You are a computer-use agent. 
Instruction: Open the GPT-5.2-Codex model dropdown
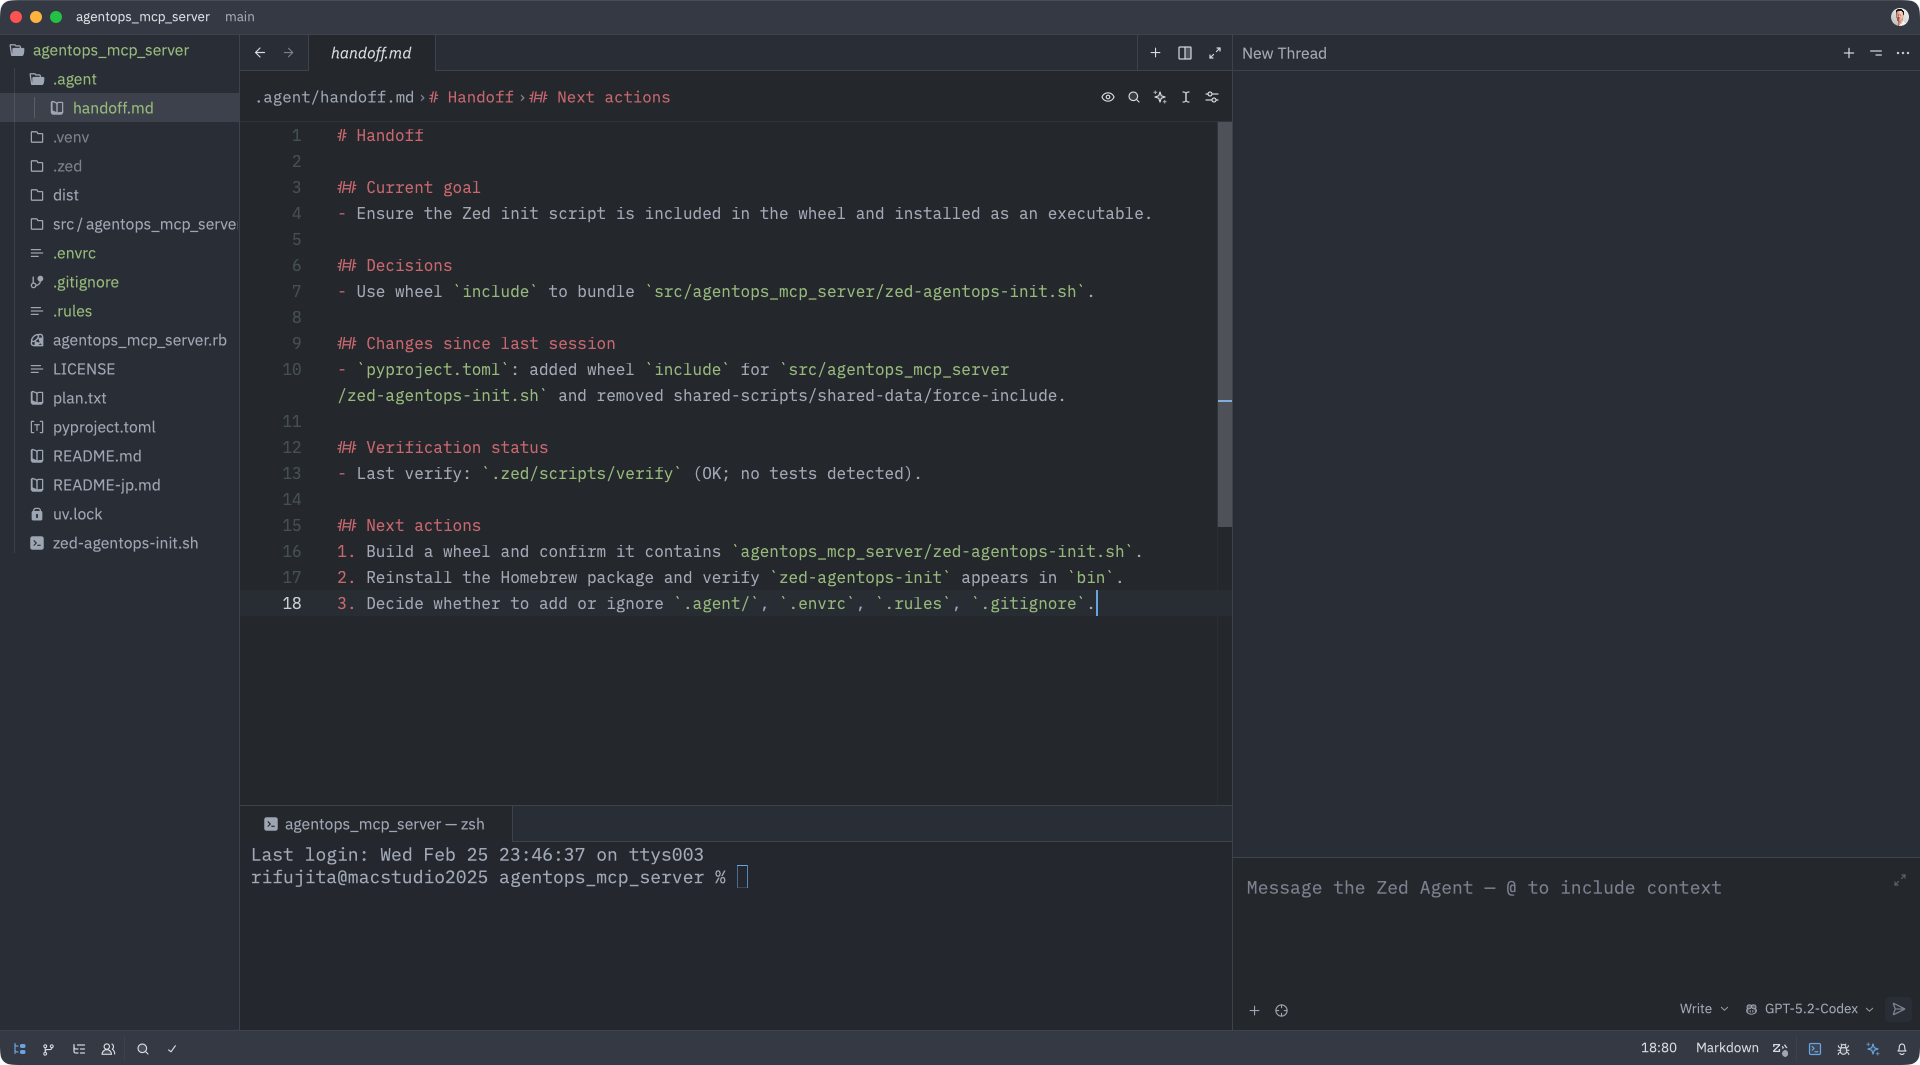coord(1810,1009)
